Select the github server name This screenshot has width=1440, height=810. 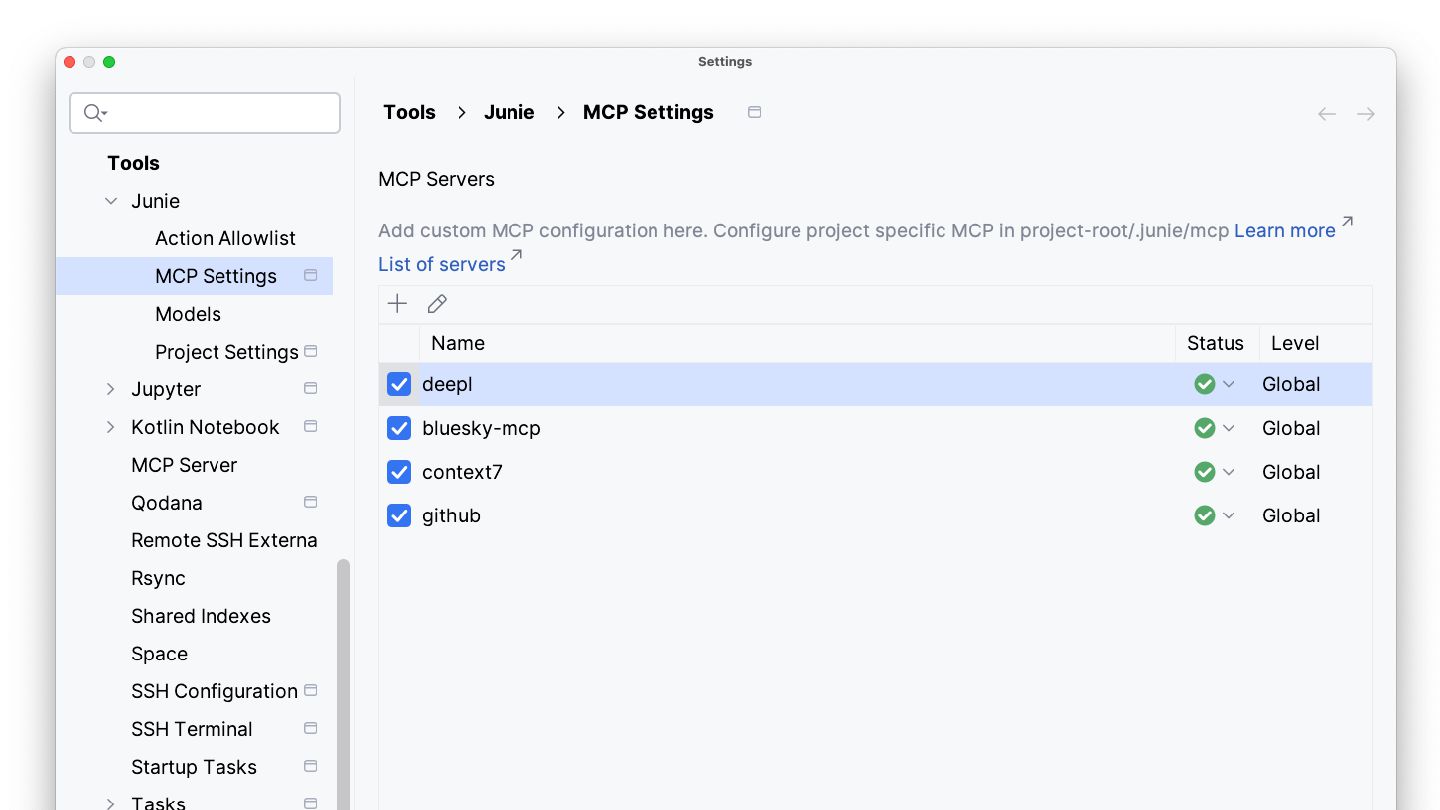[451, 516]
